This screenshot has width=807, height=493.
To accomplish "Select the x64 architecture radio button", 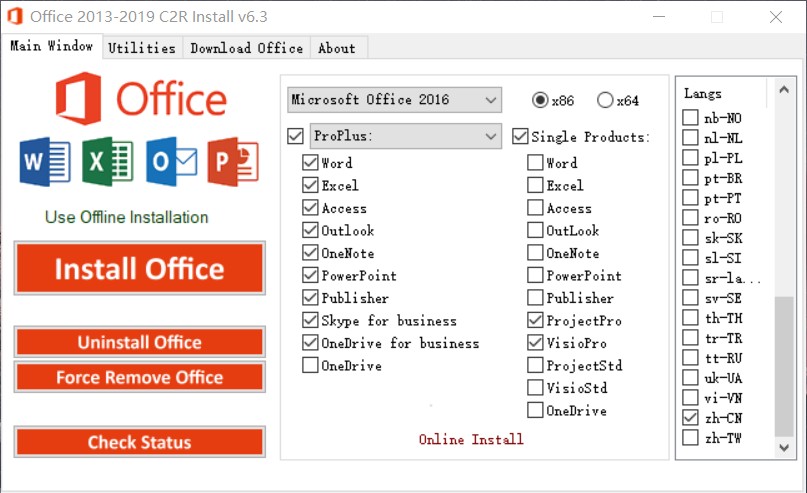I will pyautogui.click(x=605, y=100).
